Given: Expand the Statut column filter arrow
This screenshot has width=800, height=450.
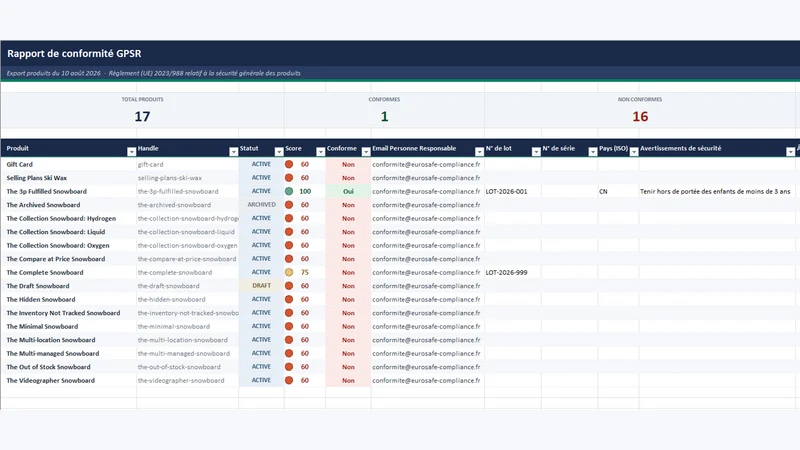Looking at the screenshot, I should click(279, 152).
